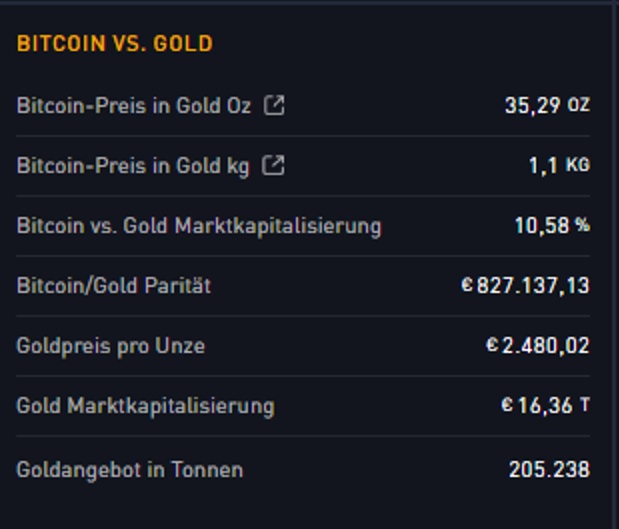Select the 35,29 OZ value
The width and height of the screenshot is (619, 529).
tap(546, 105)
